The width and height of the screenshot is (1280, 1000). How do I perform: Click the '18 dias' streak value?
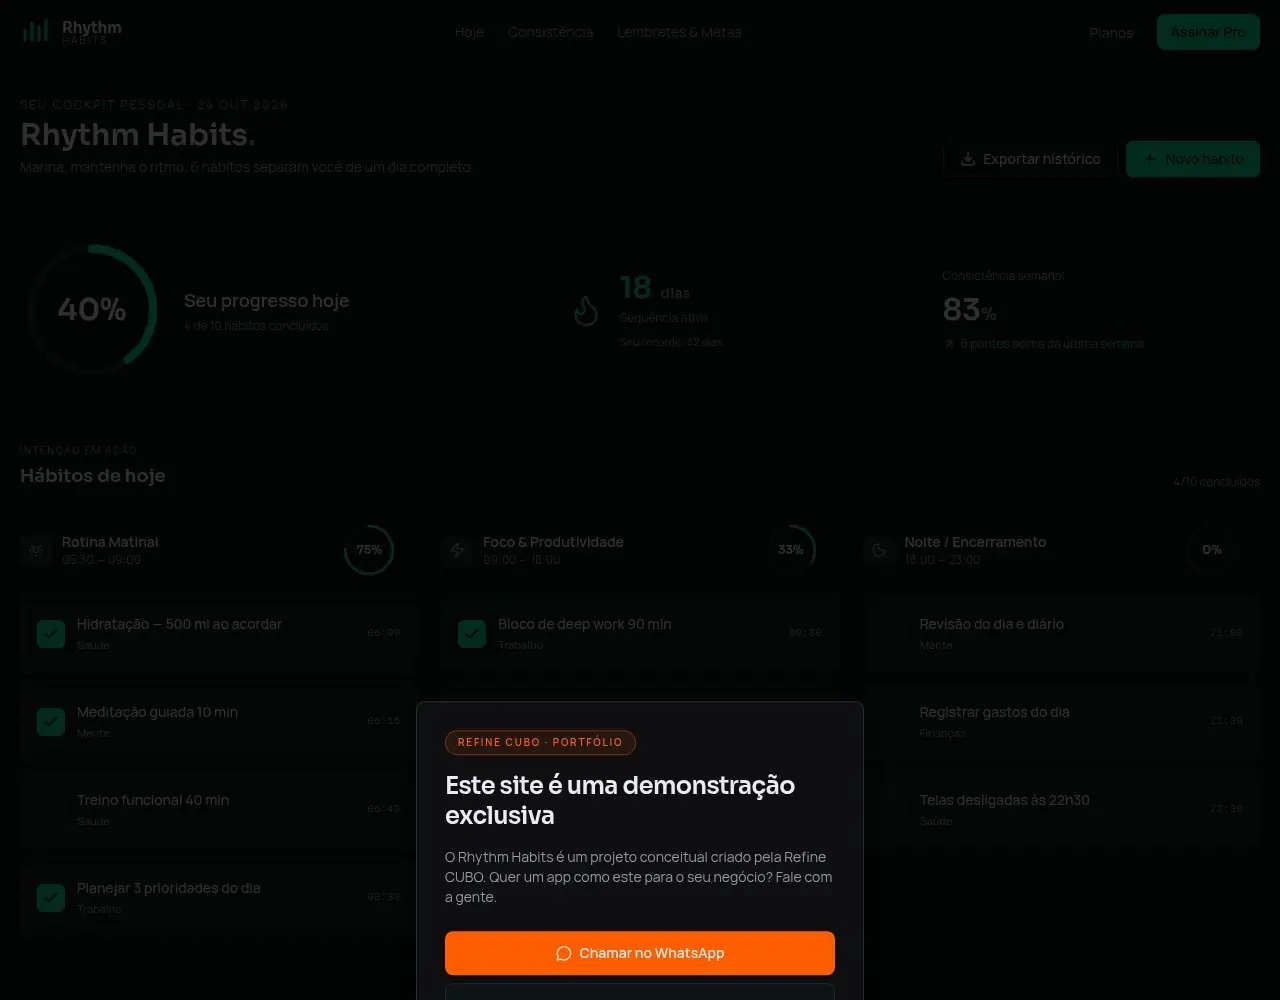pos(655,288)
